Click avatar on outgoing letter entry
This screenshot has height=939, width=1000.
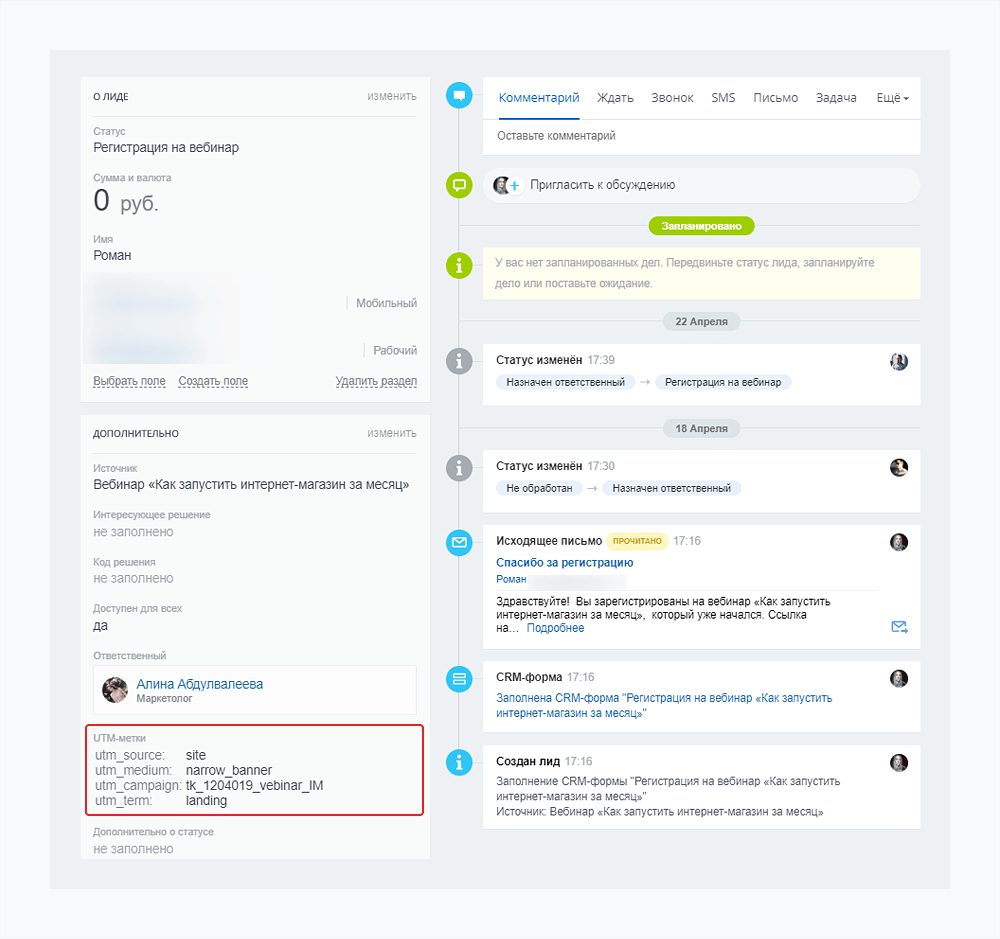click(x=899, y=542)
